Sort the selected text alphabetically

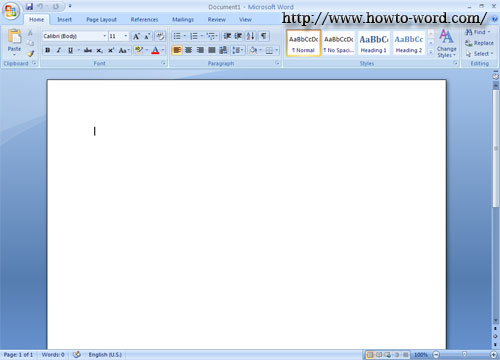[251, 36]
